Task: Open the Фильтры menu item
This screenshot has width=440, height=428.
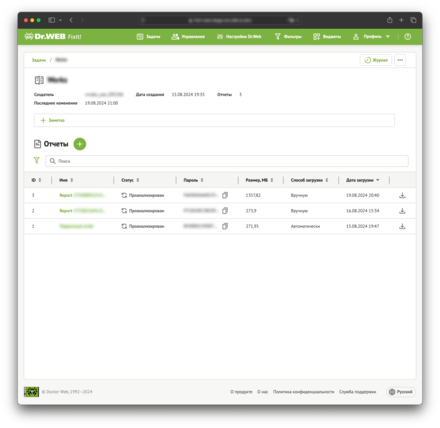Action: pos(288,37)
